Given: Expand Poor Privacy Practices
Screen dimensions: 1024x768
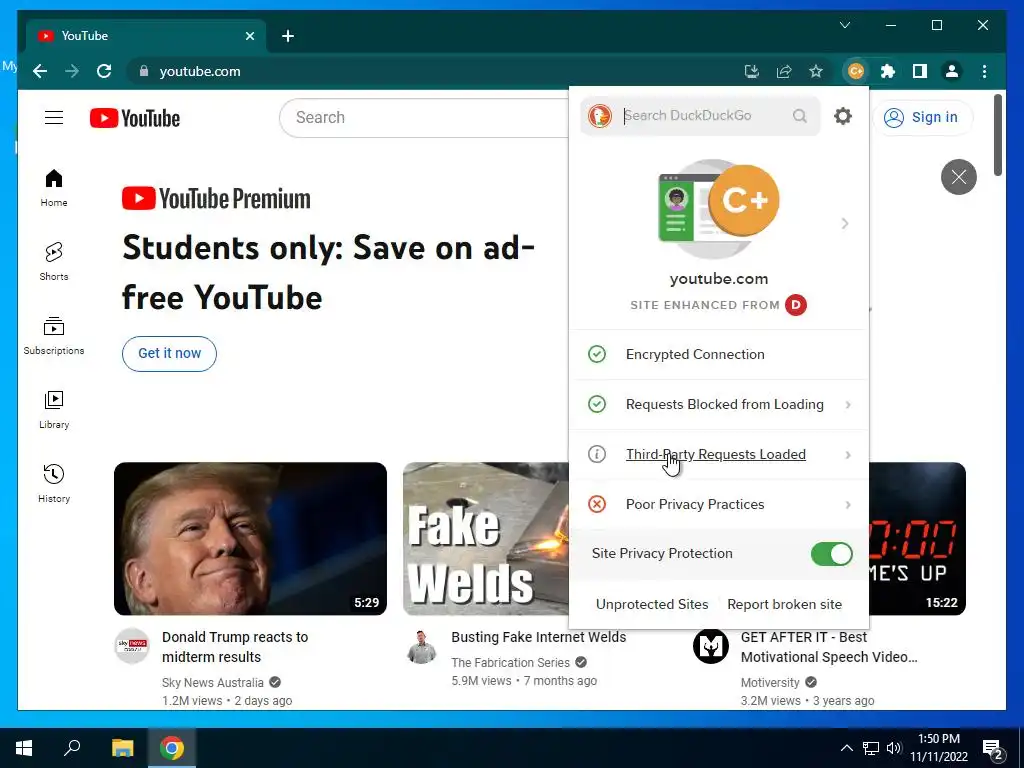Looking at the screenshot, I should [x=719, y=504].
